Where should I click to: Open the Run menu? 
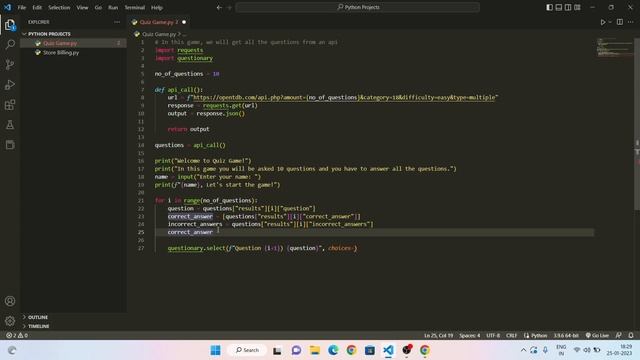[113, 7]
